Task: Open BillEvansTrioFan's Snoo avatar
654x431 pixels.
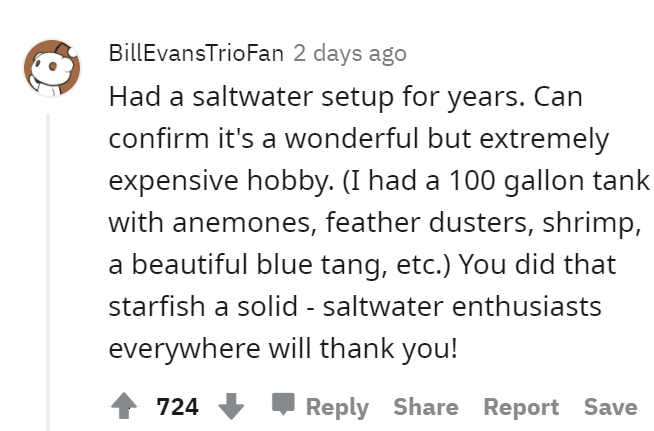Action: point(52,68)
